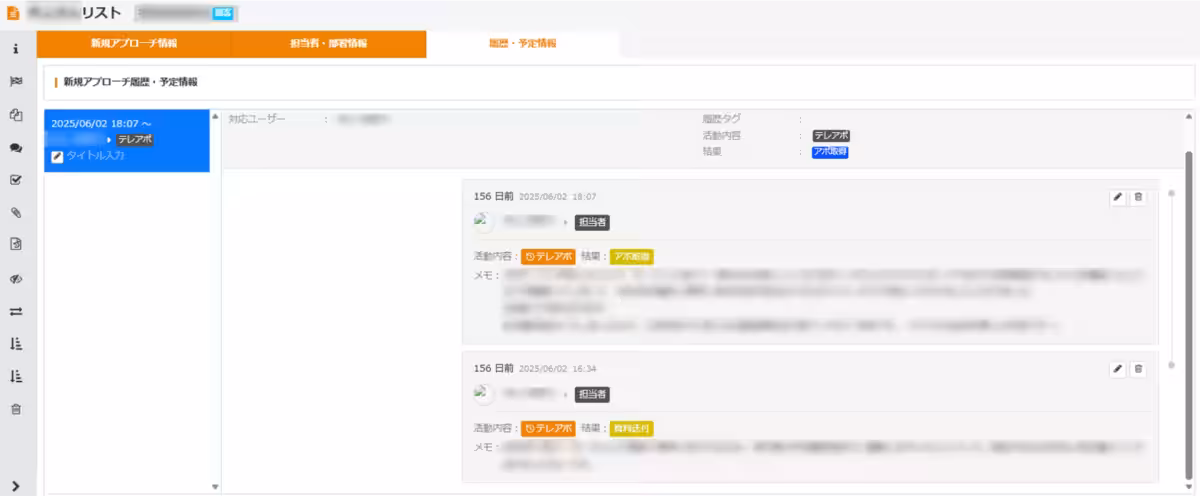Screen dimensions: 1200x496
Task: Click the copy documents sidebar icon
Action: click(15, 114)
